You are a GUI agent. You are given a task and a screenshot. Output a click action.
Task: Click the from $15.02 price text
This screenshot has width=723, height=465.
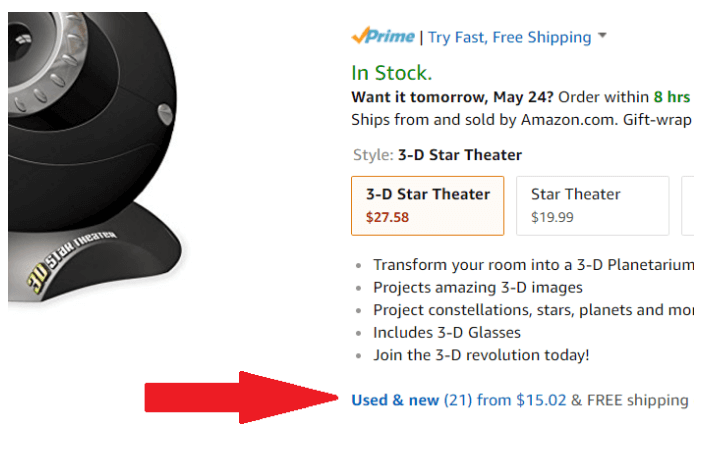click(522, 400)
